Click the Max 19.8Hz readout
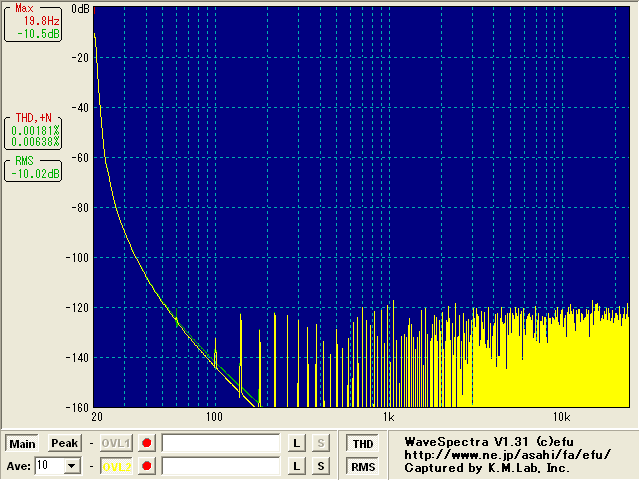The image size is (640, 480). [x=41, y=21]
